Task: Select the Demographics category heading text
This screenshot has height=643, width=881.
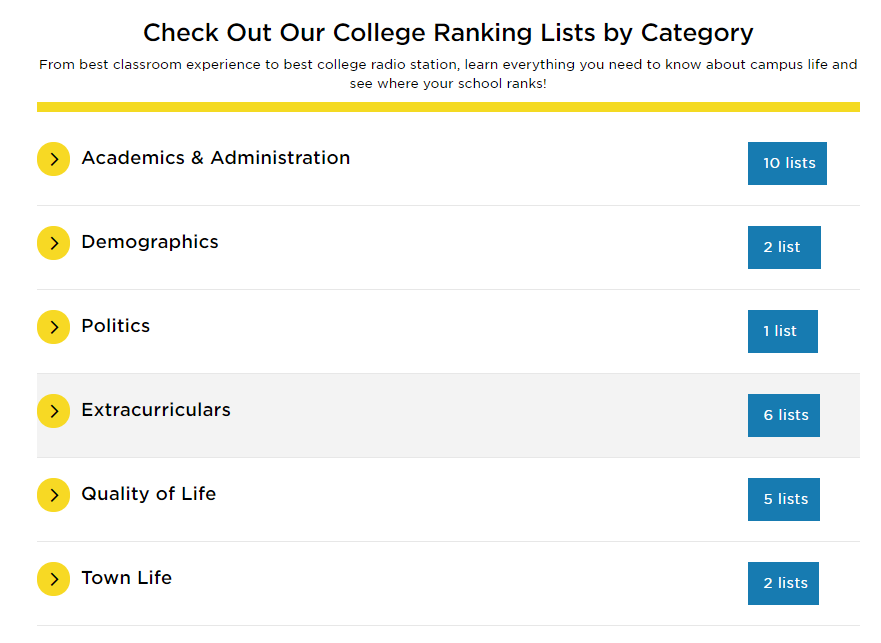Action: pyautogui.click(x=149, y=242)
